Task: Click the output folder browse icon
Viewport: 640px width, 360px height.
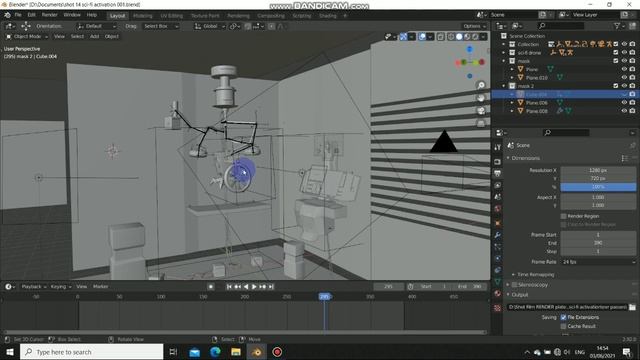Action: click(632, 307)
